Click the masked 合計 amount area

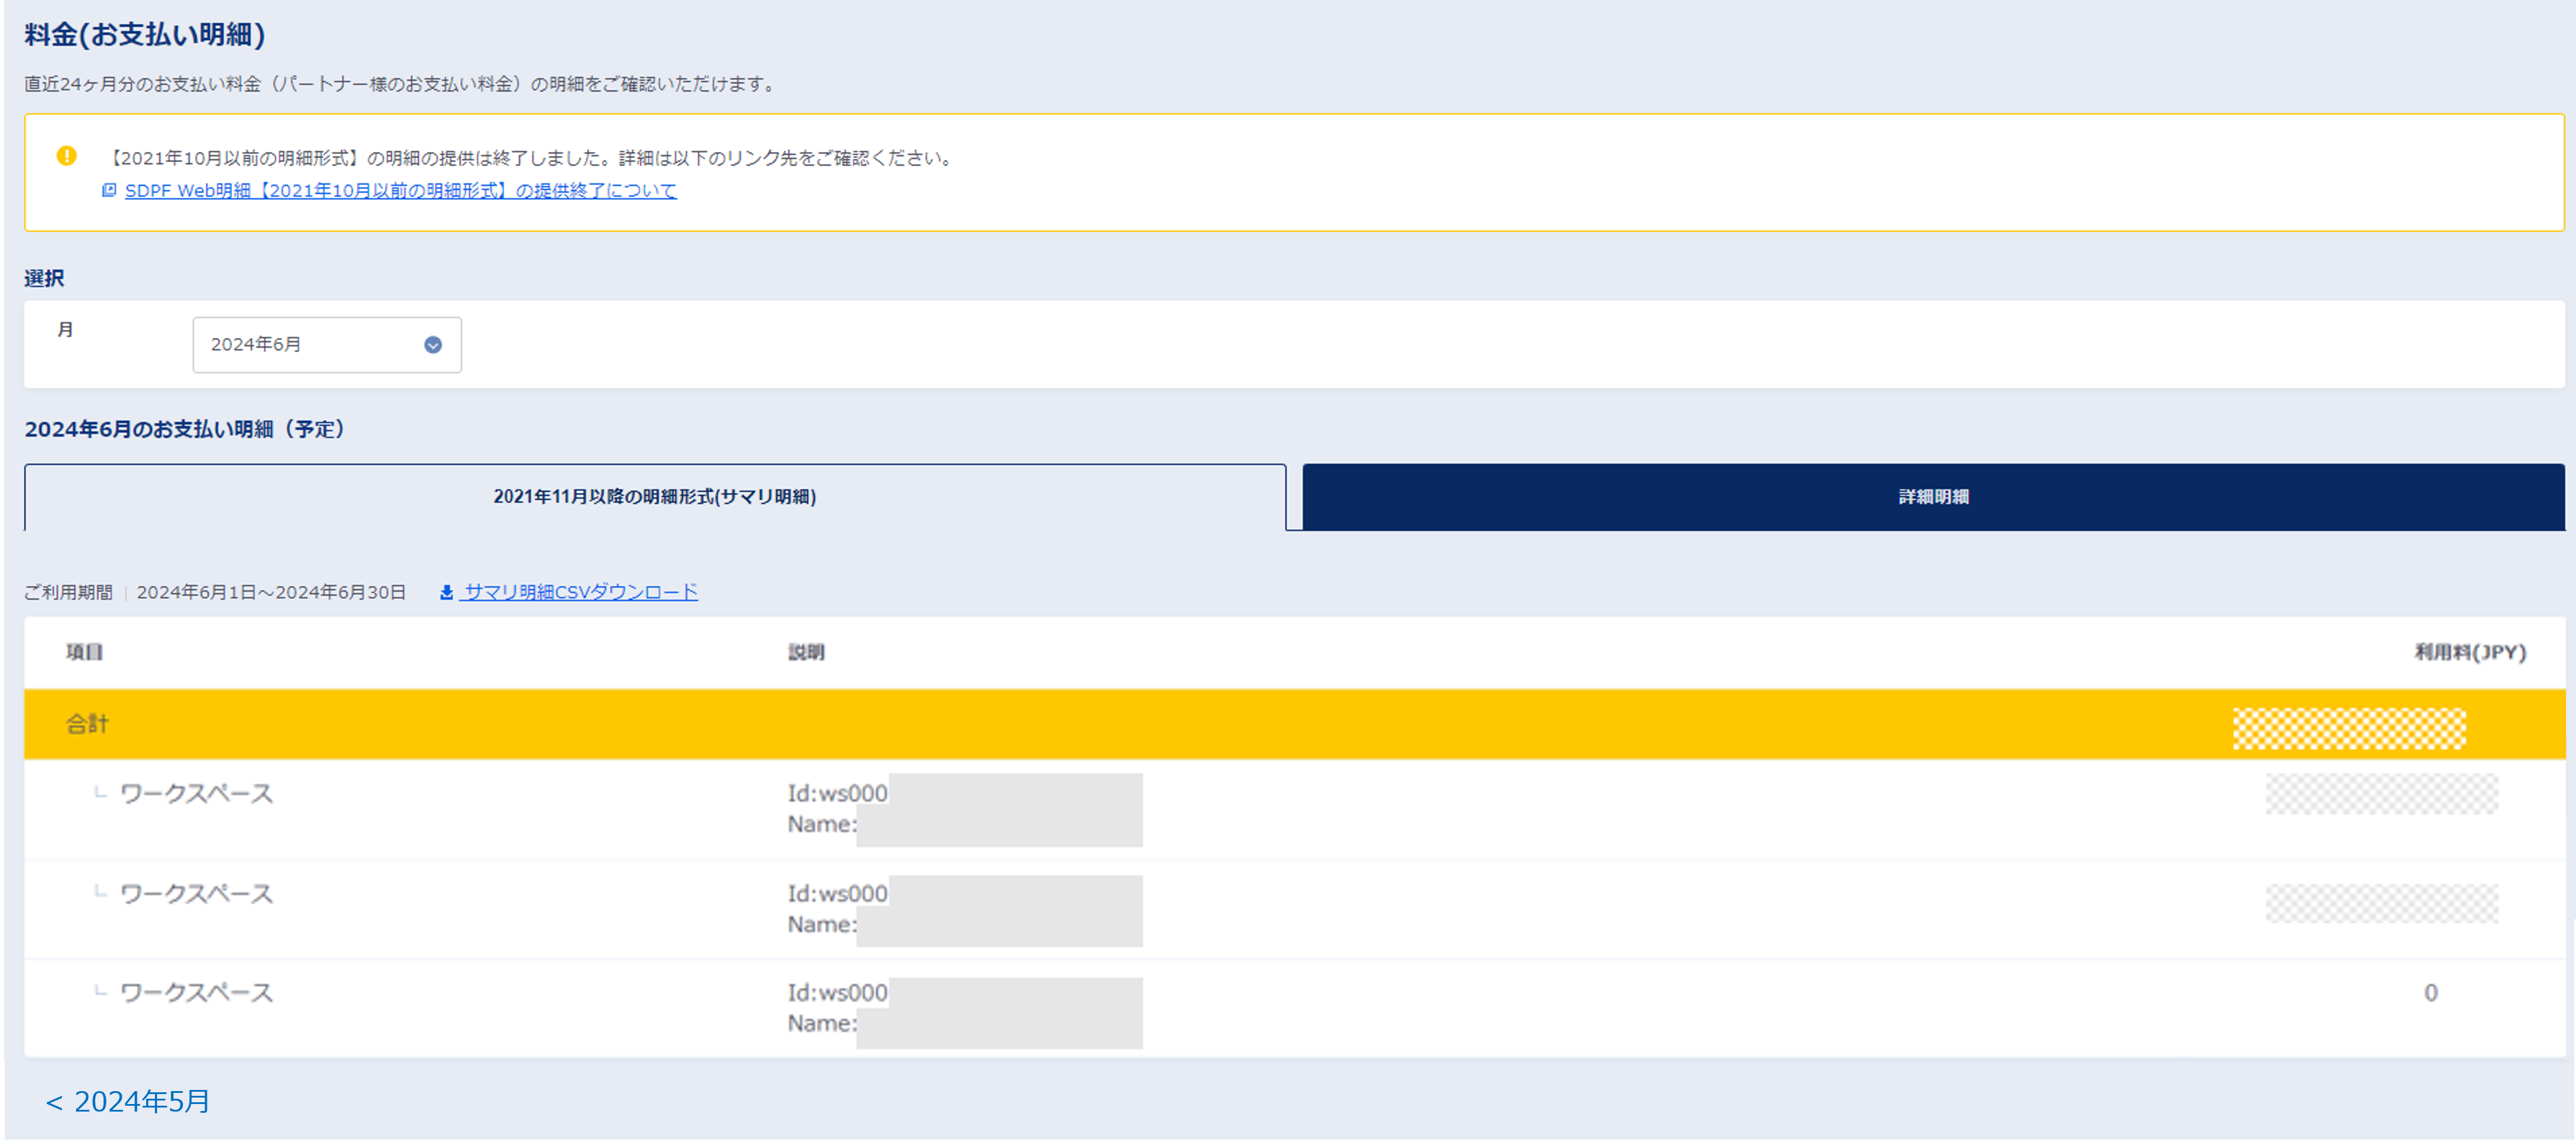click(2380, 723)
